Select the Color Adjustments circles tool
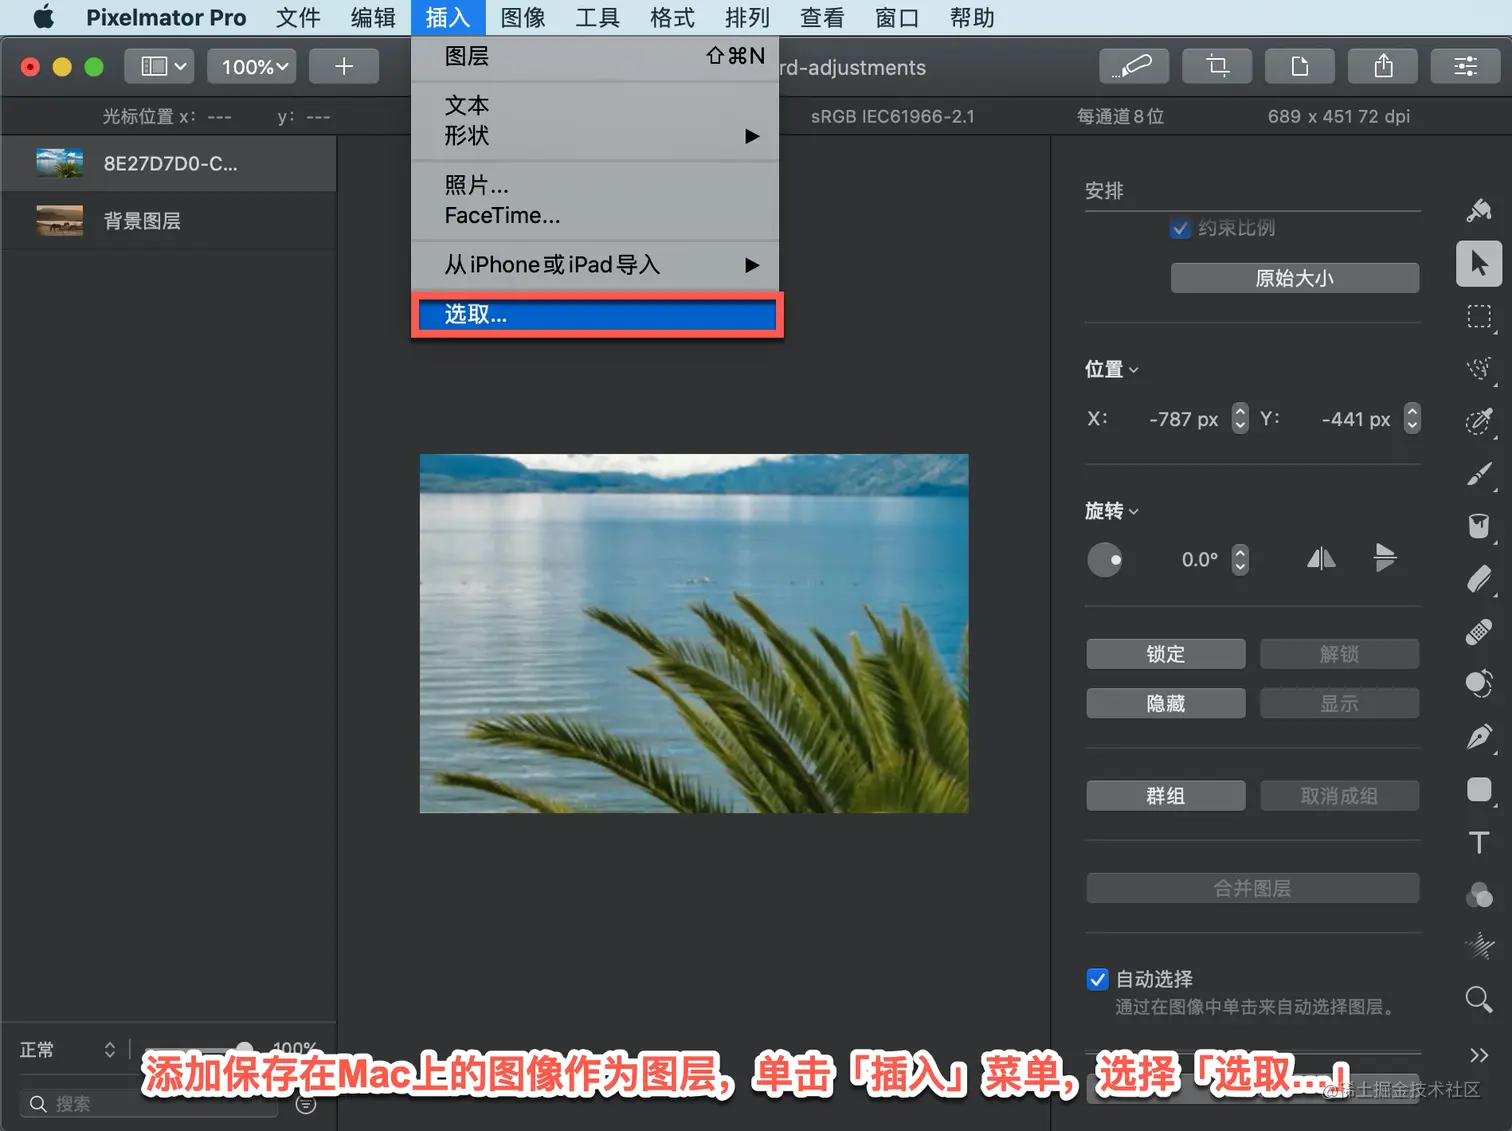1512x1131 pixels. pyautogui.click(x=1479, y=895)
